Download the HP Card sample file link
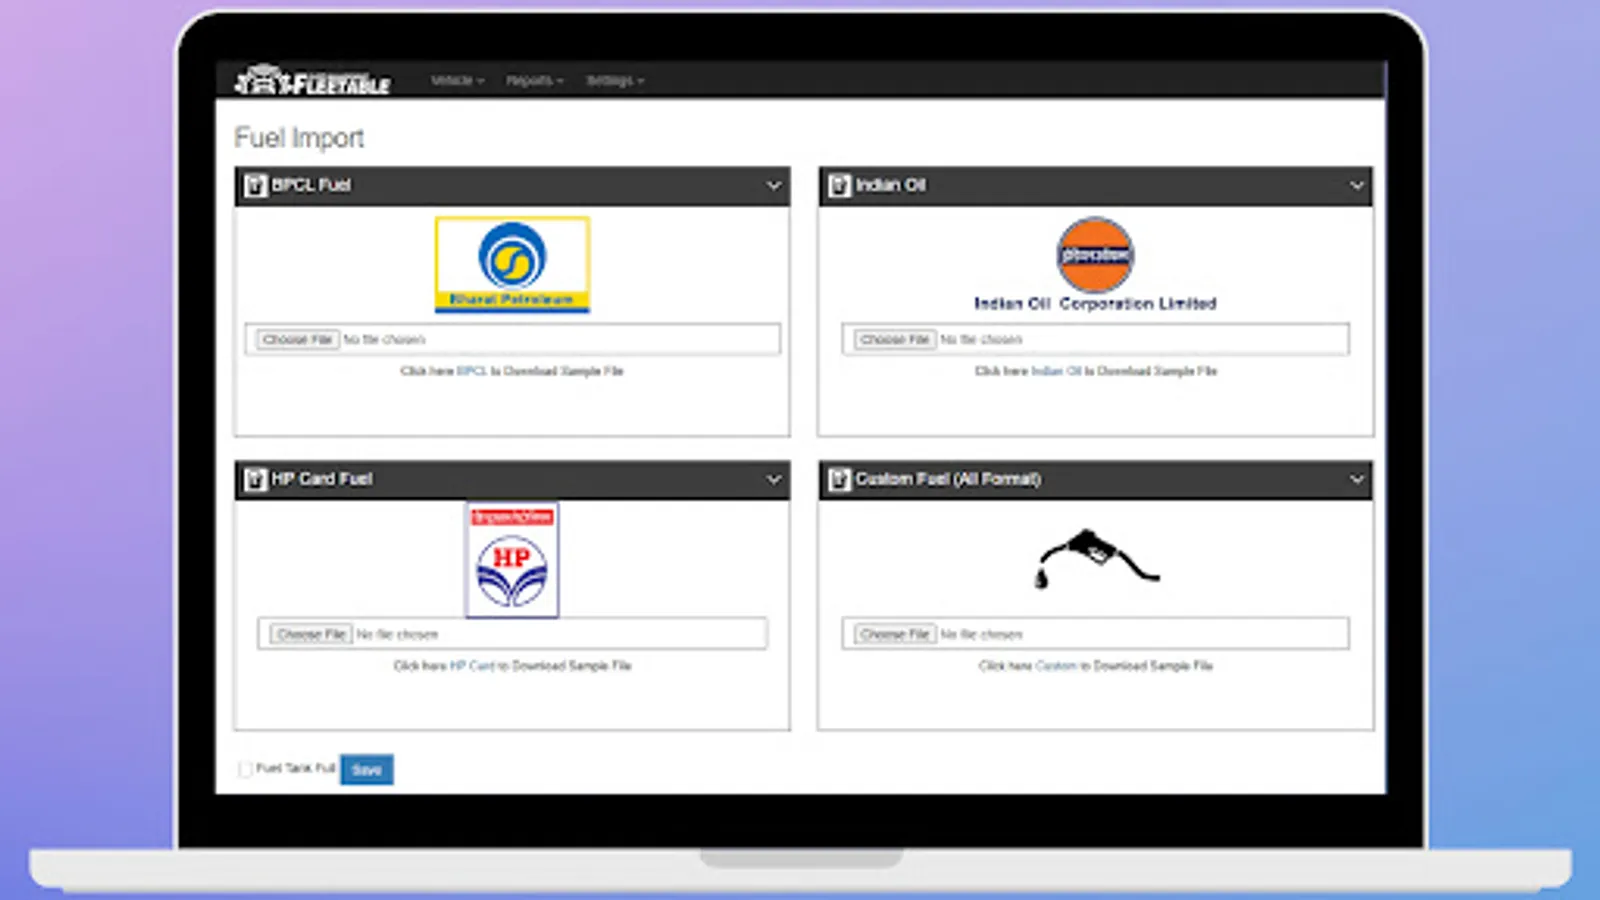This screenshot has height=900, width=1600. [x=472, y=666]
